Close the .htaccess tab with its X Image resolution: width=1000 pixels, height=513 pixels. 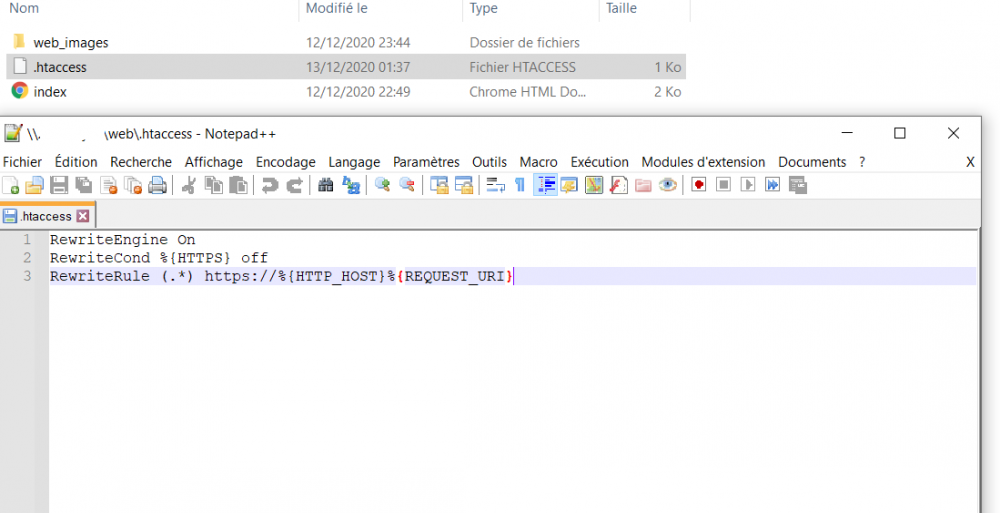pos(82,216)
